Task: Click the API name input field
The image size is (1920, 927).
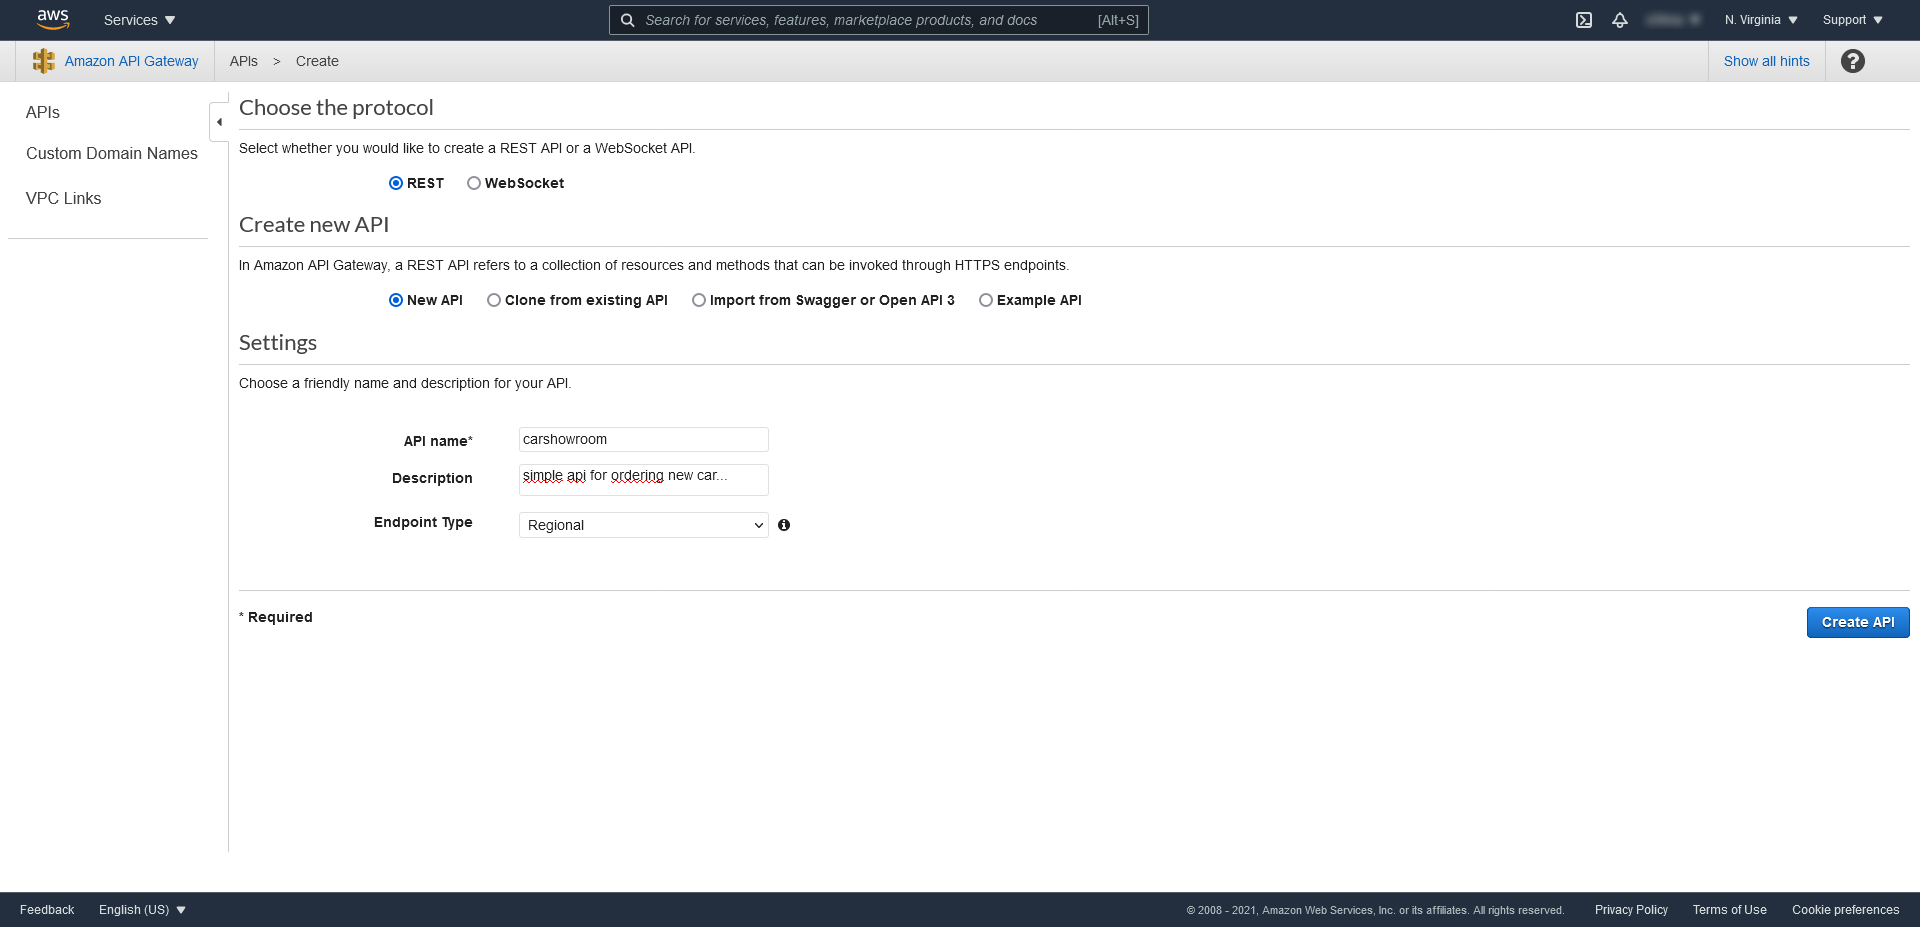Action: 644,439
